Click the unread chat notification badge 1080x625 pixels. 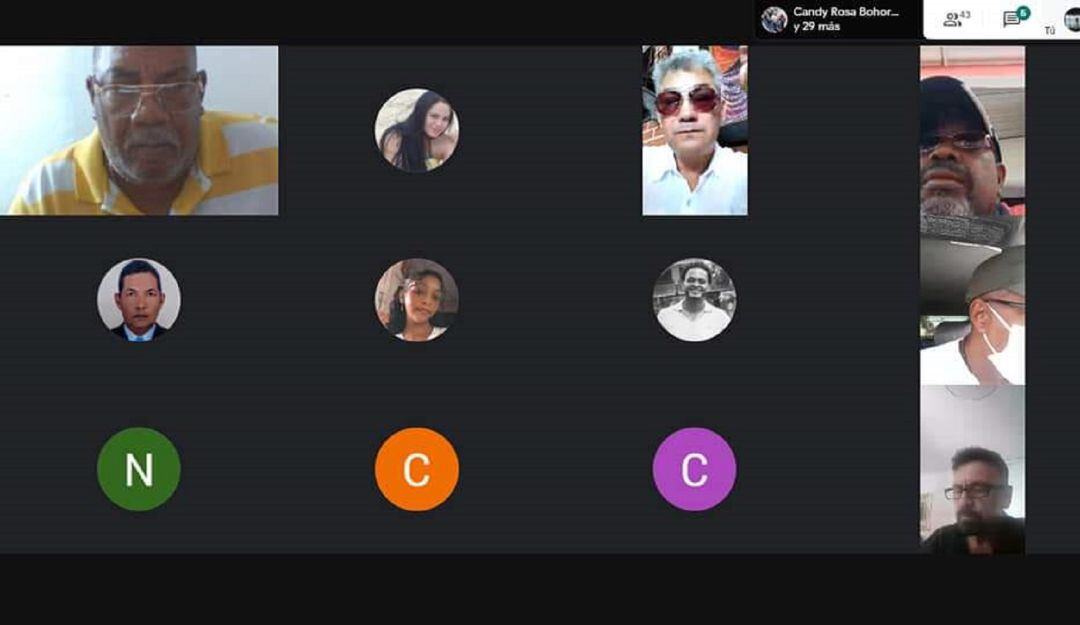[x=1024, y=12]
